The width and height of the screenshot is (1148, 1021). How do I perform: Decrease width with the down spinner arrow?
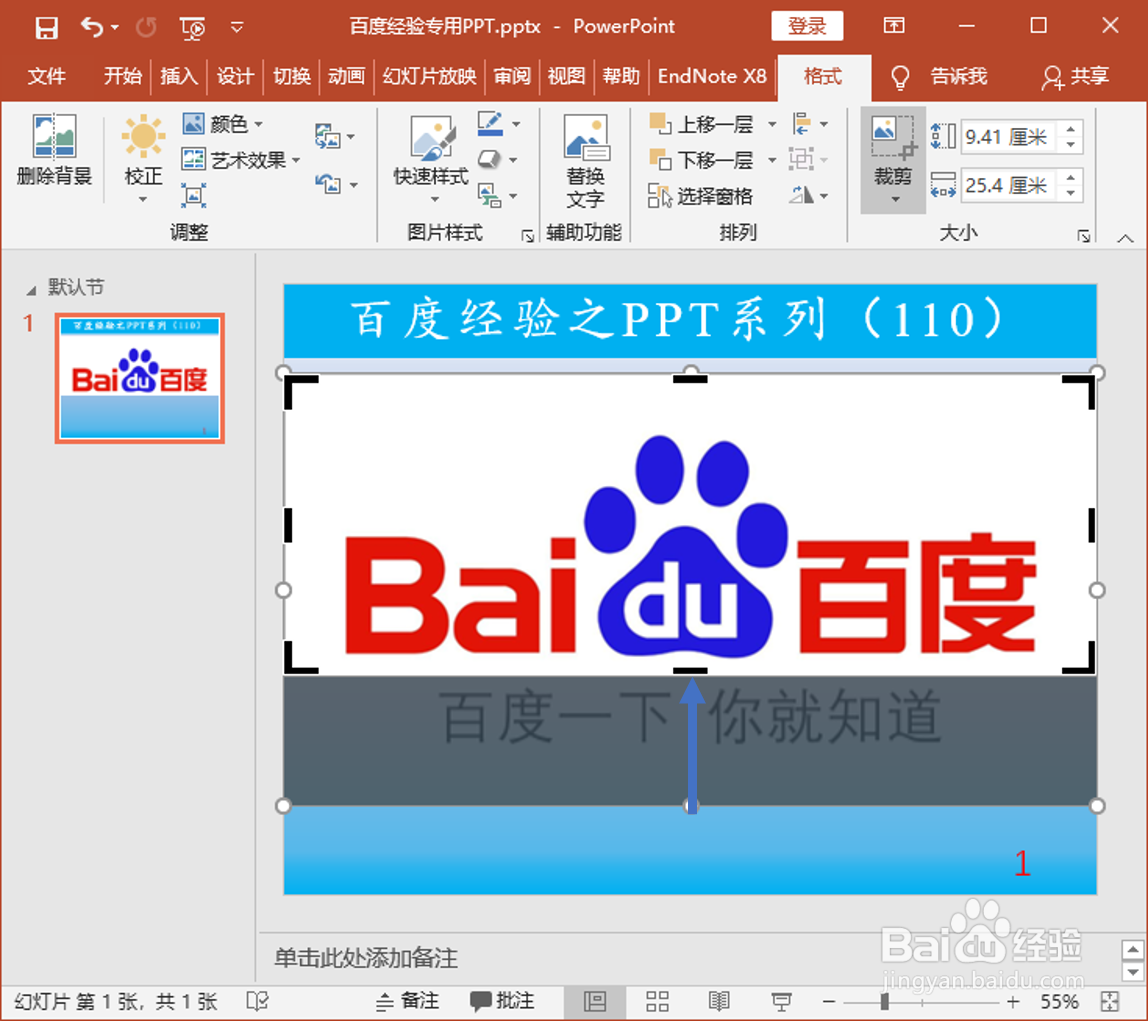tap(1071, 193)
